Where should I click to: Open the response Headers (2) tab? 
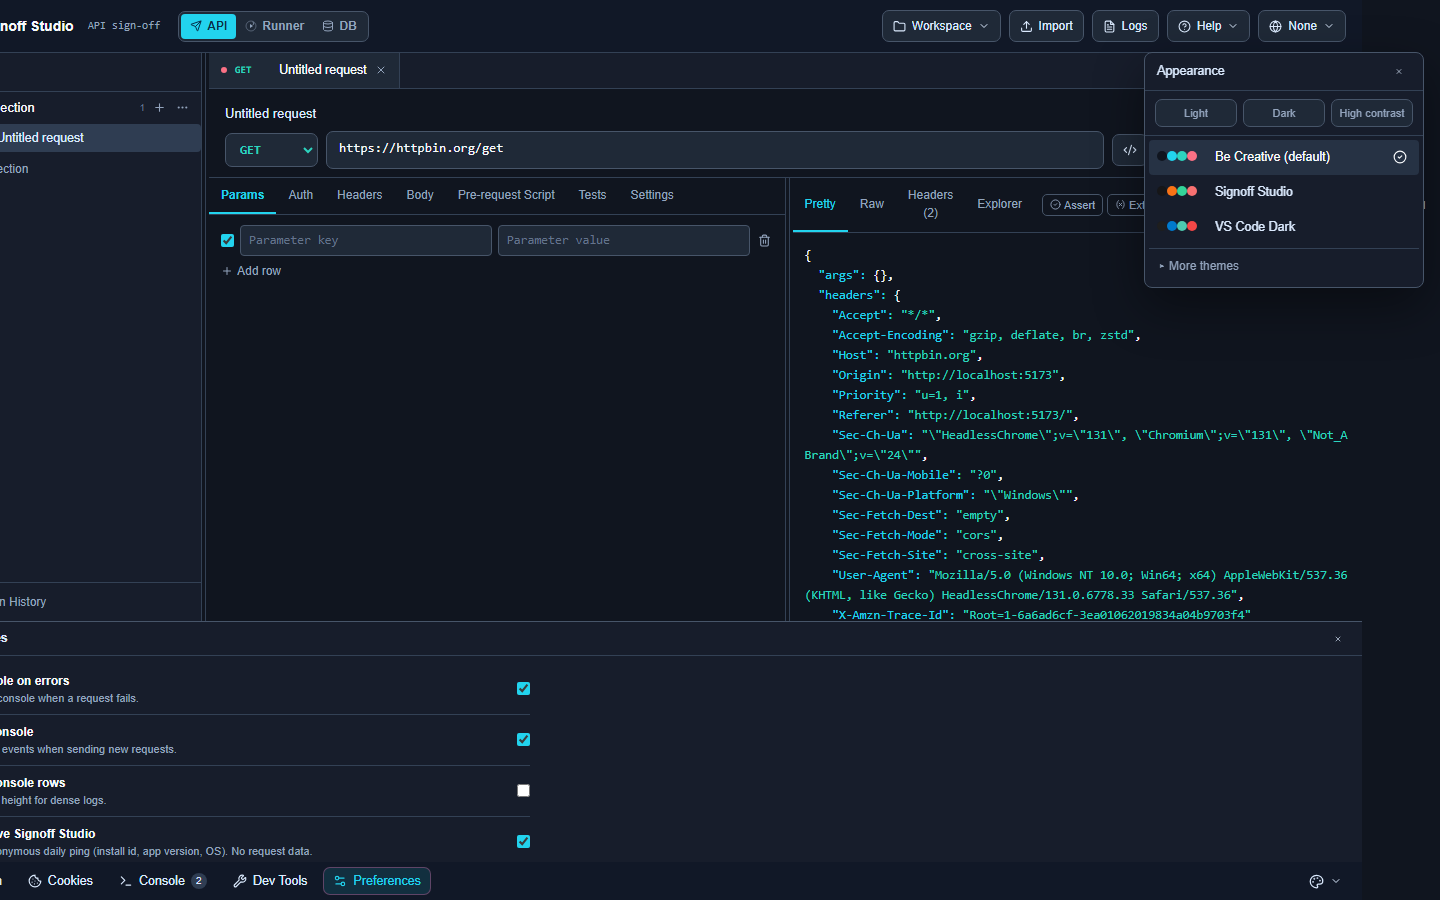tap(930, 204)
